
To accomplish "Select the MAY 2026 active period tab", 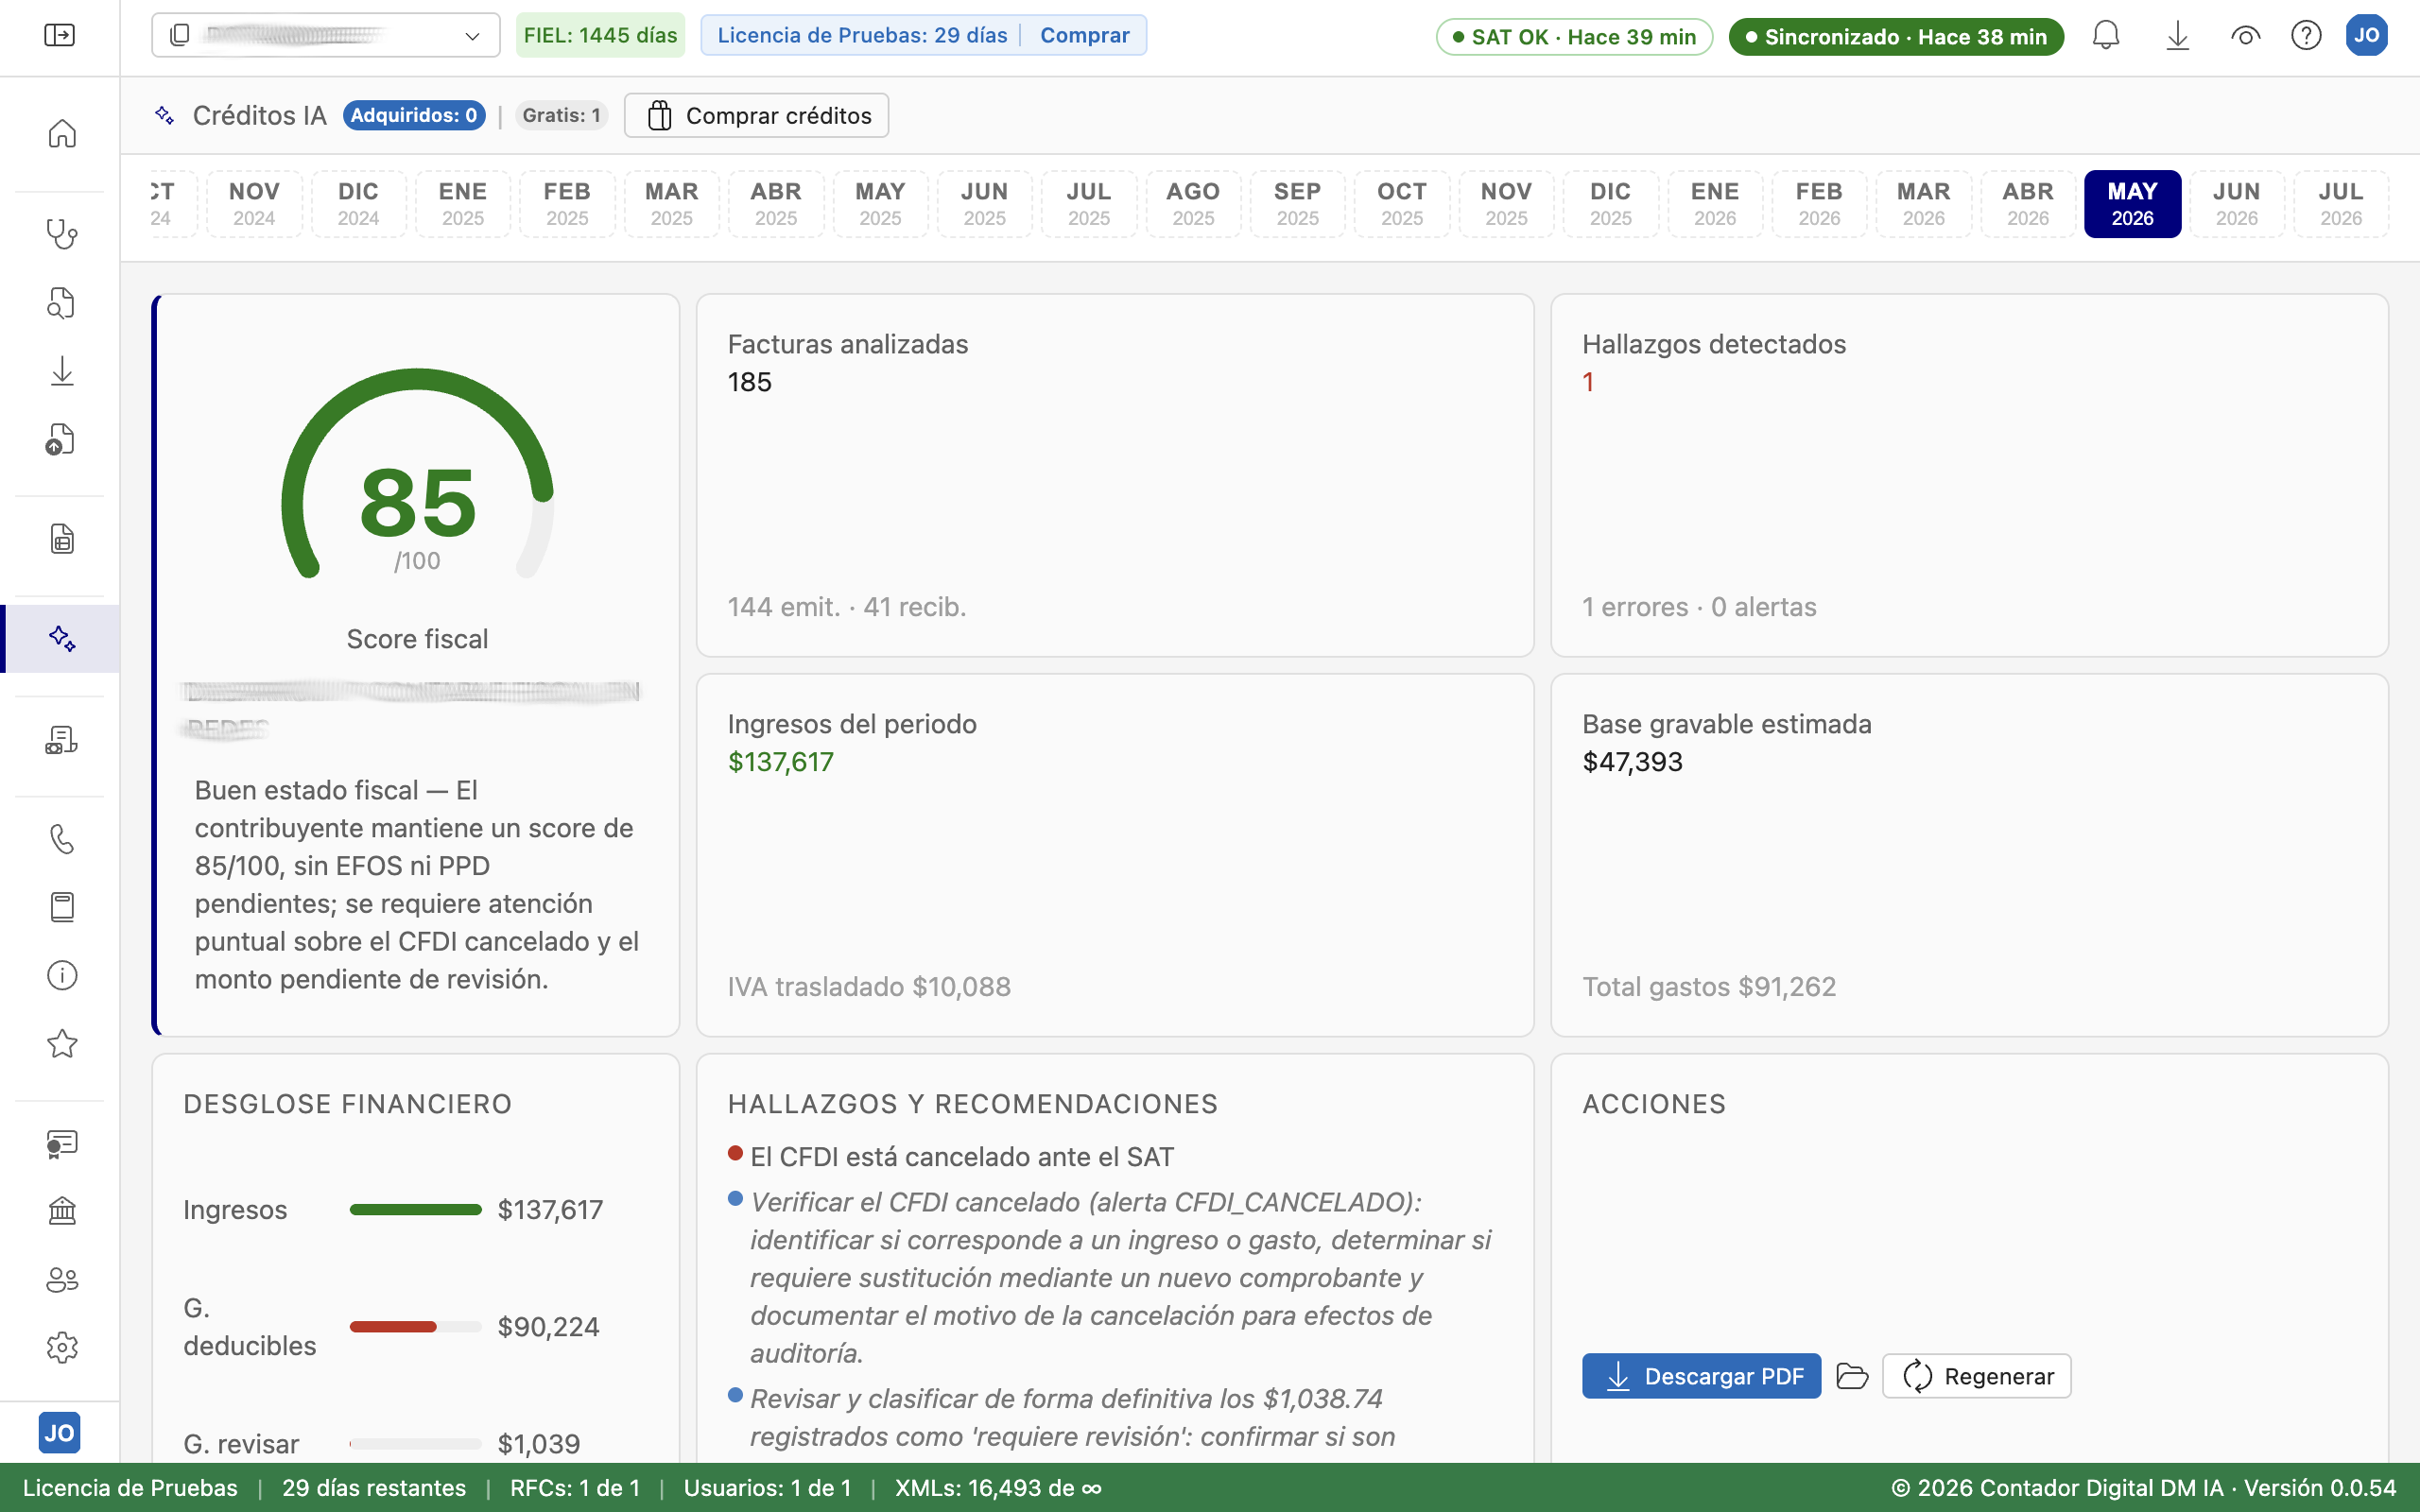I will [x=2132, y=204].
